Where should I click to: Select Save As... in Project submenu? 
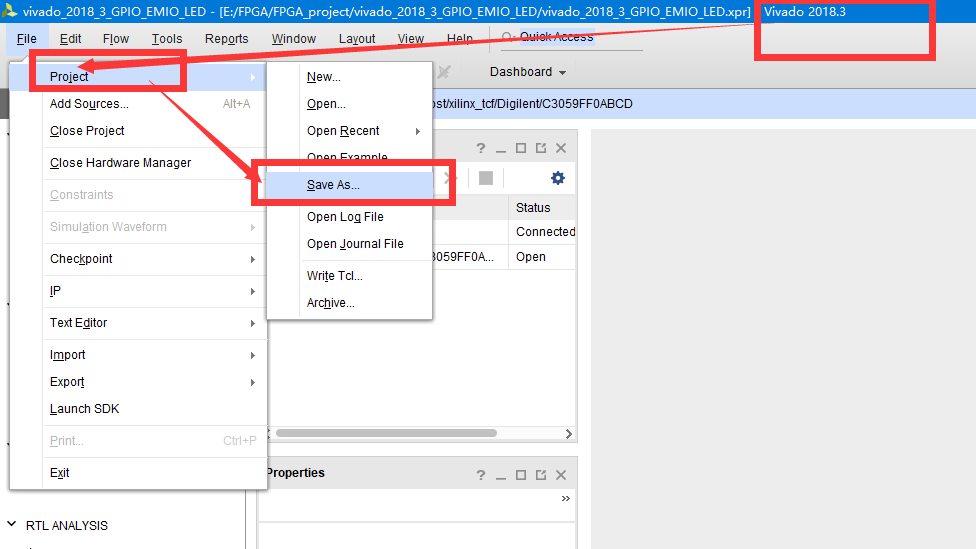click(349, 185)
